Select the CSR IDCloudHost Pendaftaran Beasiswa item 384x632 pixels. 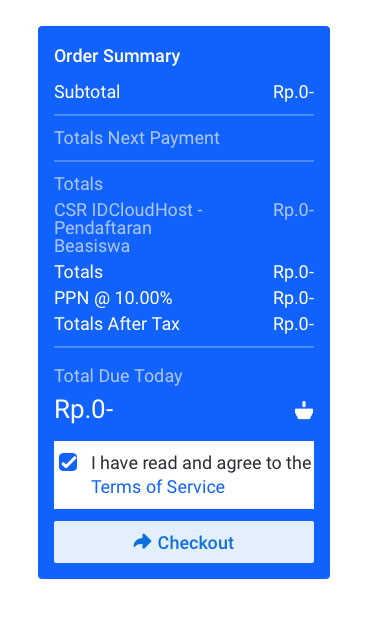(128, 228)
